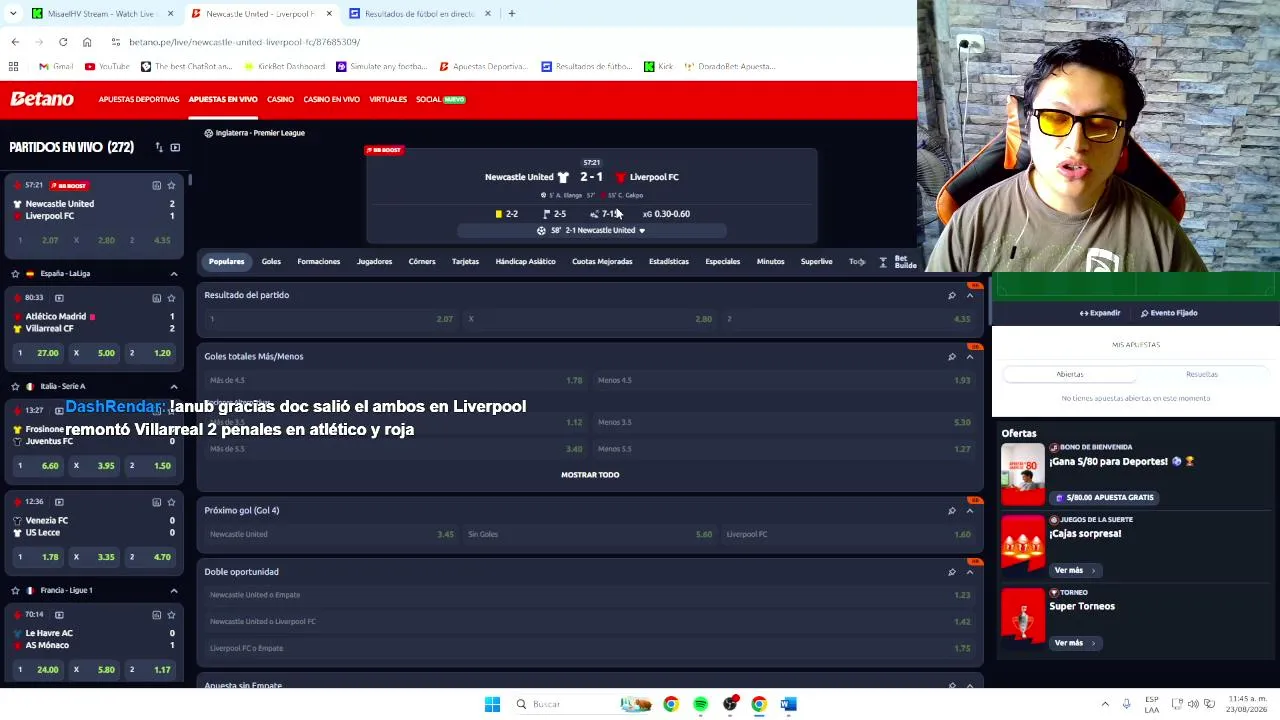The image size is (1280, 720).
Task: Switch to the Resueltas bets tab
Action: coord(1202,374)
